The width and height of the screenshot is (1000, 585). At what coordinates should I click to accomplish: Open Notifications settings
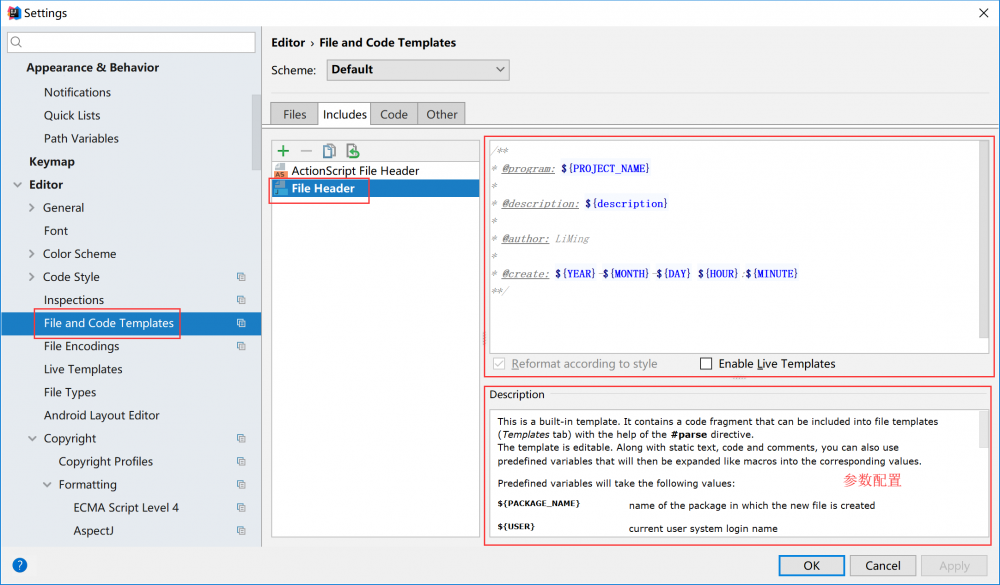click(x=77, y=93)
